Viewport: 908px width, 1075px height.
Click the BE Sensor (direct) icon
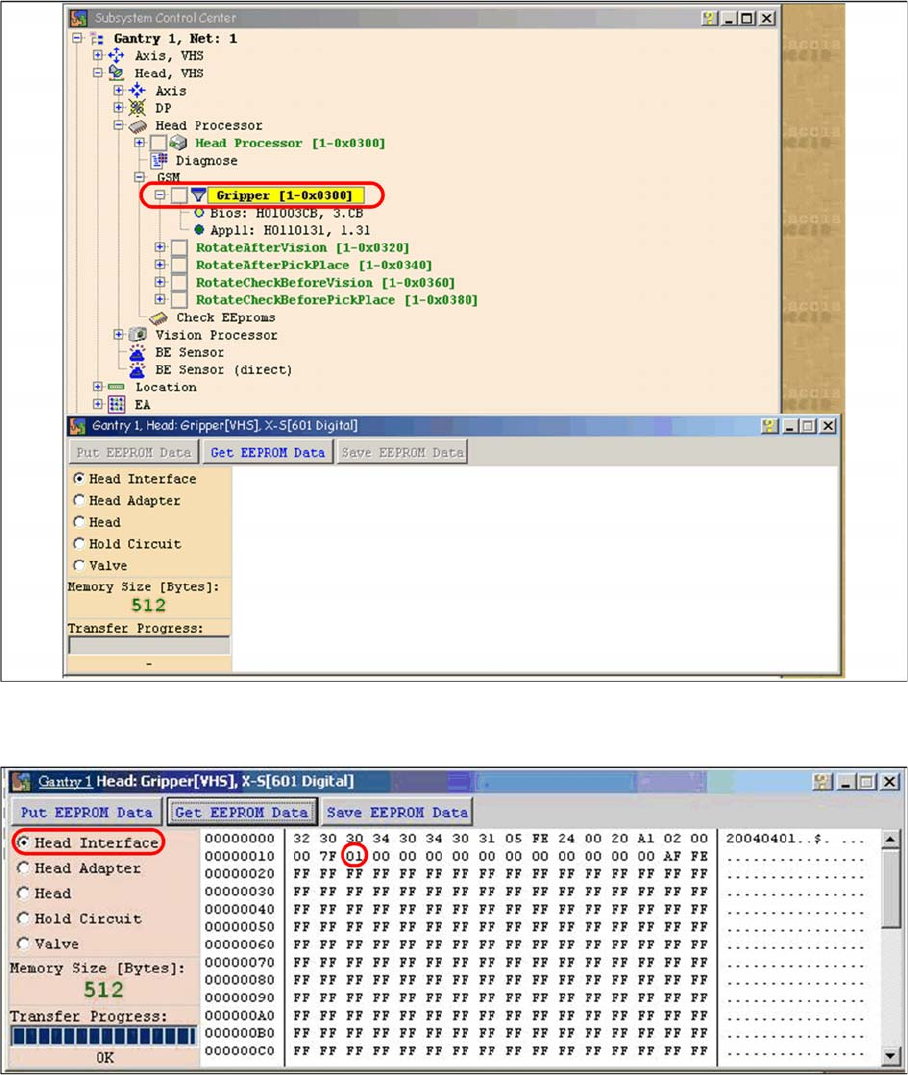pyautogui.click(x=138, y=369)
